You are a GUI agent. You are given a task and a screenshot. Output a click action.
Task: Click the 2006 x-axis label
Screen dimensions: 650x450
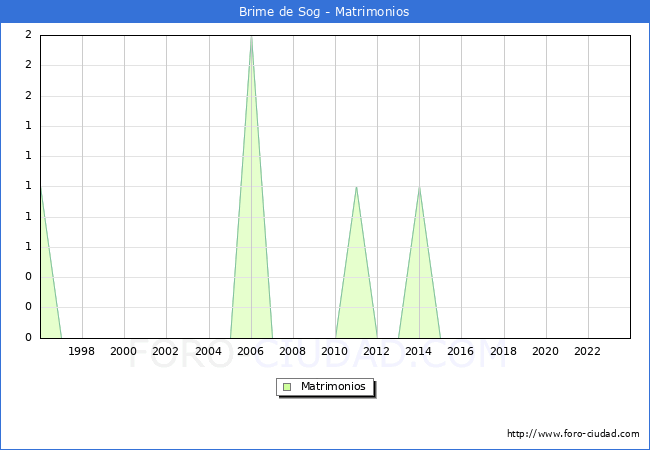pyautogui.click(x=250, y=351)
